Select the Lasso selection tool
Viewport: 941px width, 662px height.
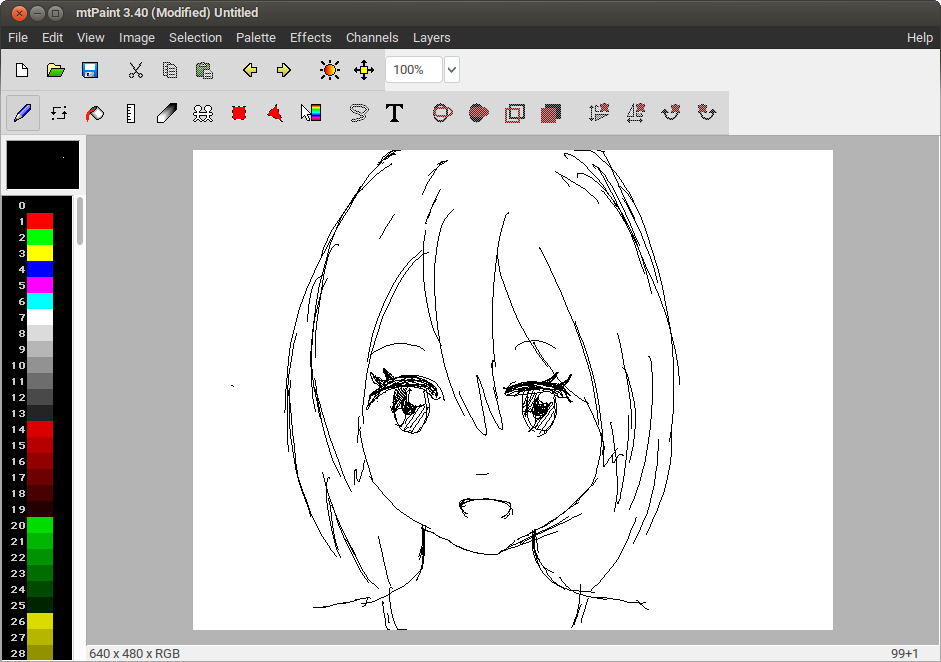pos(357,112)
